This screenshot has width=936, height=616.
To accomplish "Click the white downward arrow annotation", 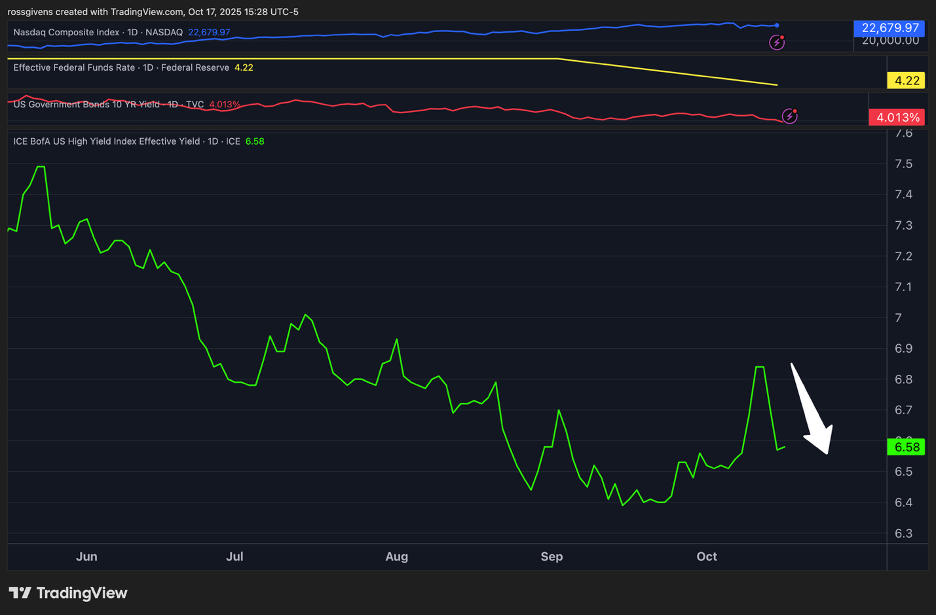I will 811,409.
